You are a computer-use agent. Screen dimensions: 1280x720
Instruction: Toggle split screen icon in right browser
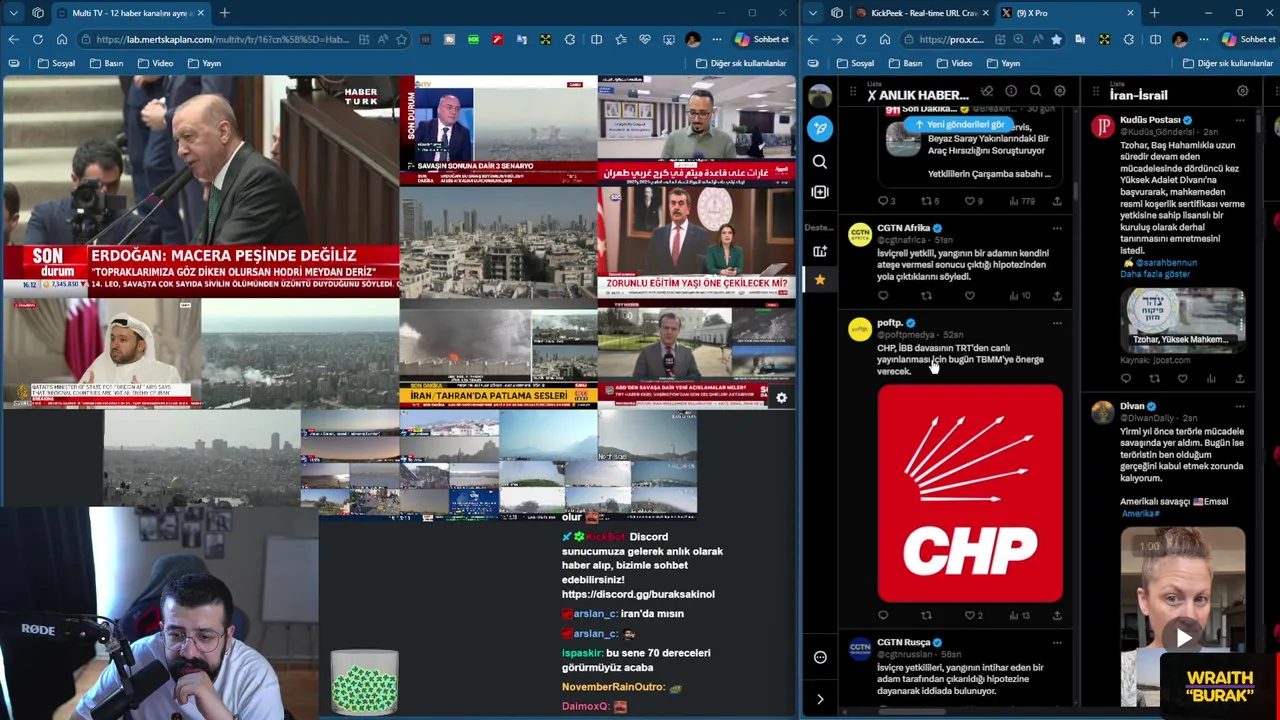[x=1155, y=39]
